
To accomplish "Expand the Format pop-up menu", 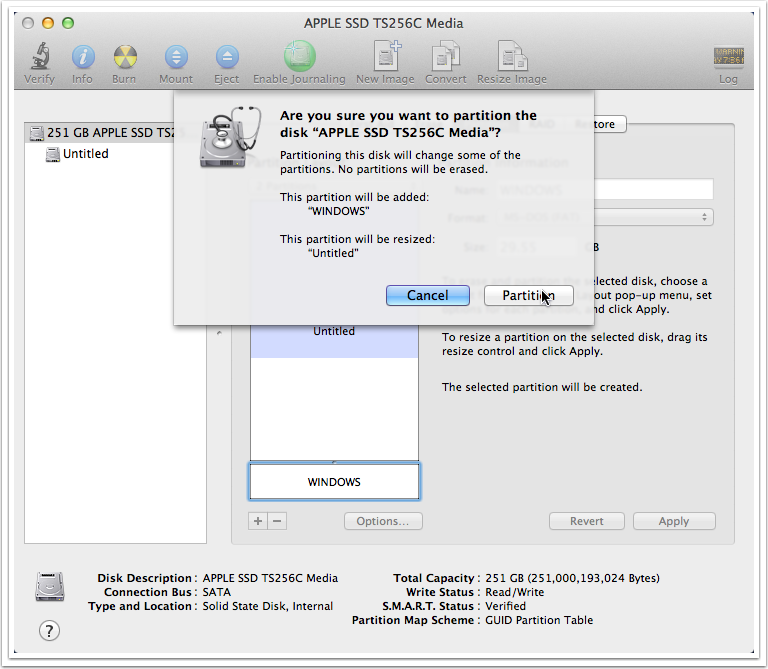I will (x=650, y=217).
